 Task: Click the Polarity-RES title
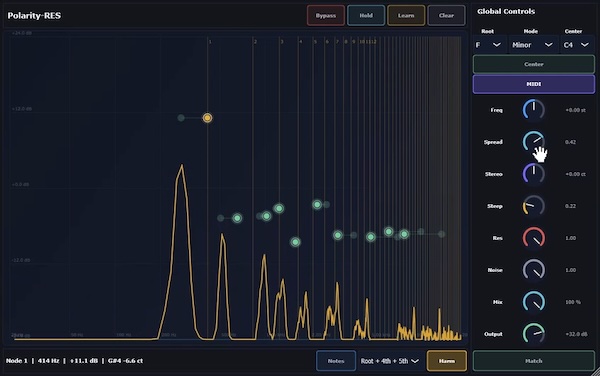click(34, 16)
